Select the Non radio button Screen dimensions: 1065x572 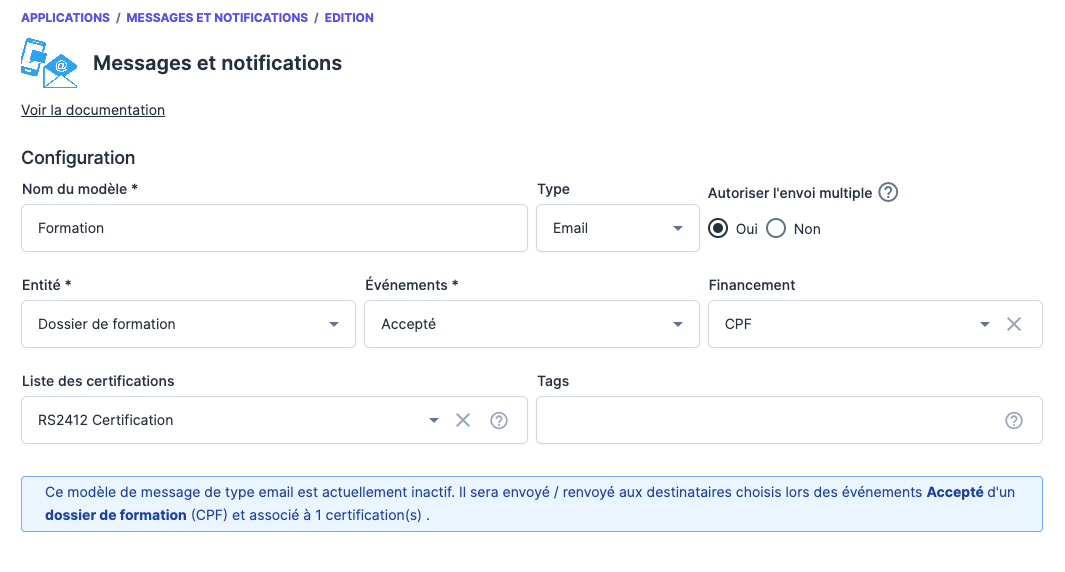[x=776, y=229]
